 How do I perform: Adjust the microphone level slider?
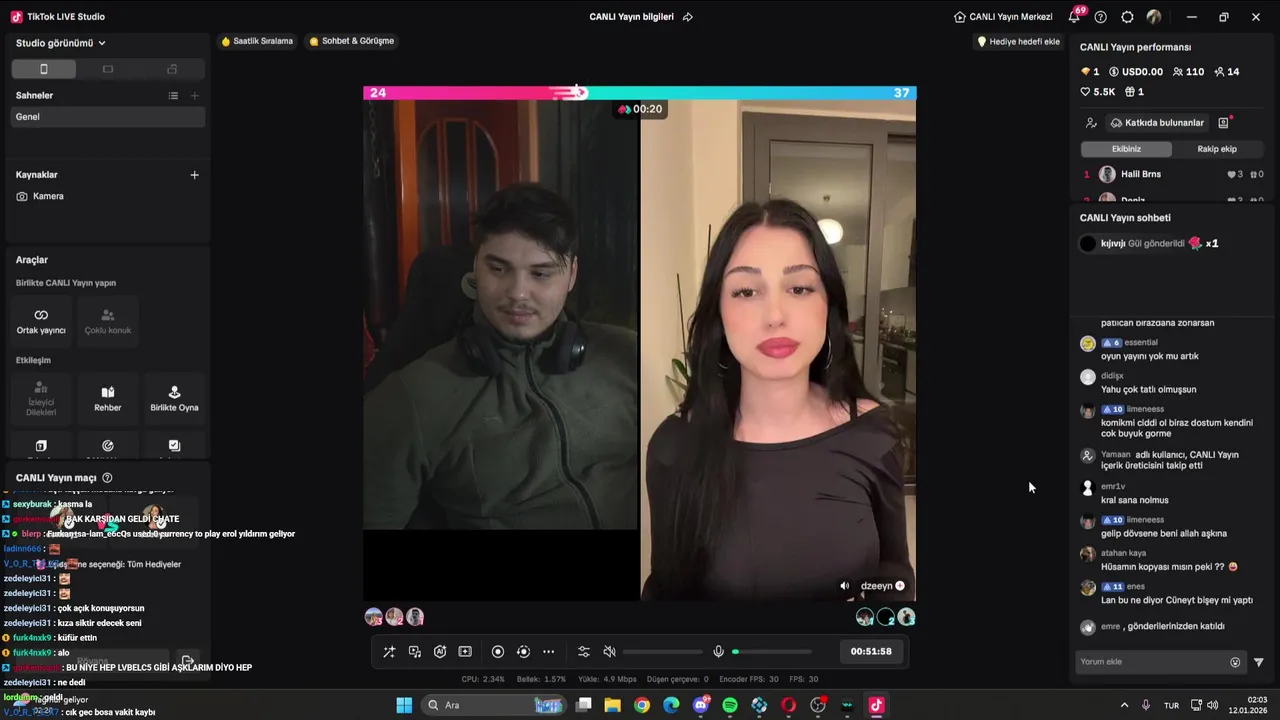coord(772,652)
